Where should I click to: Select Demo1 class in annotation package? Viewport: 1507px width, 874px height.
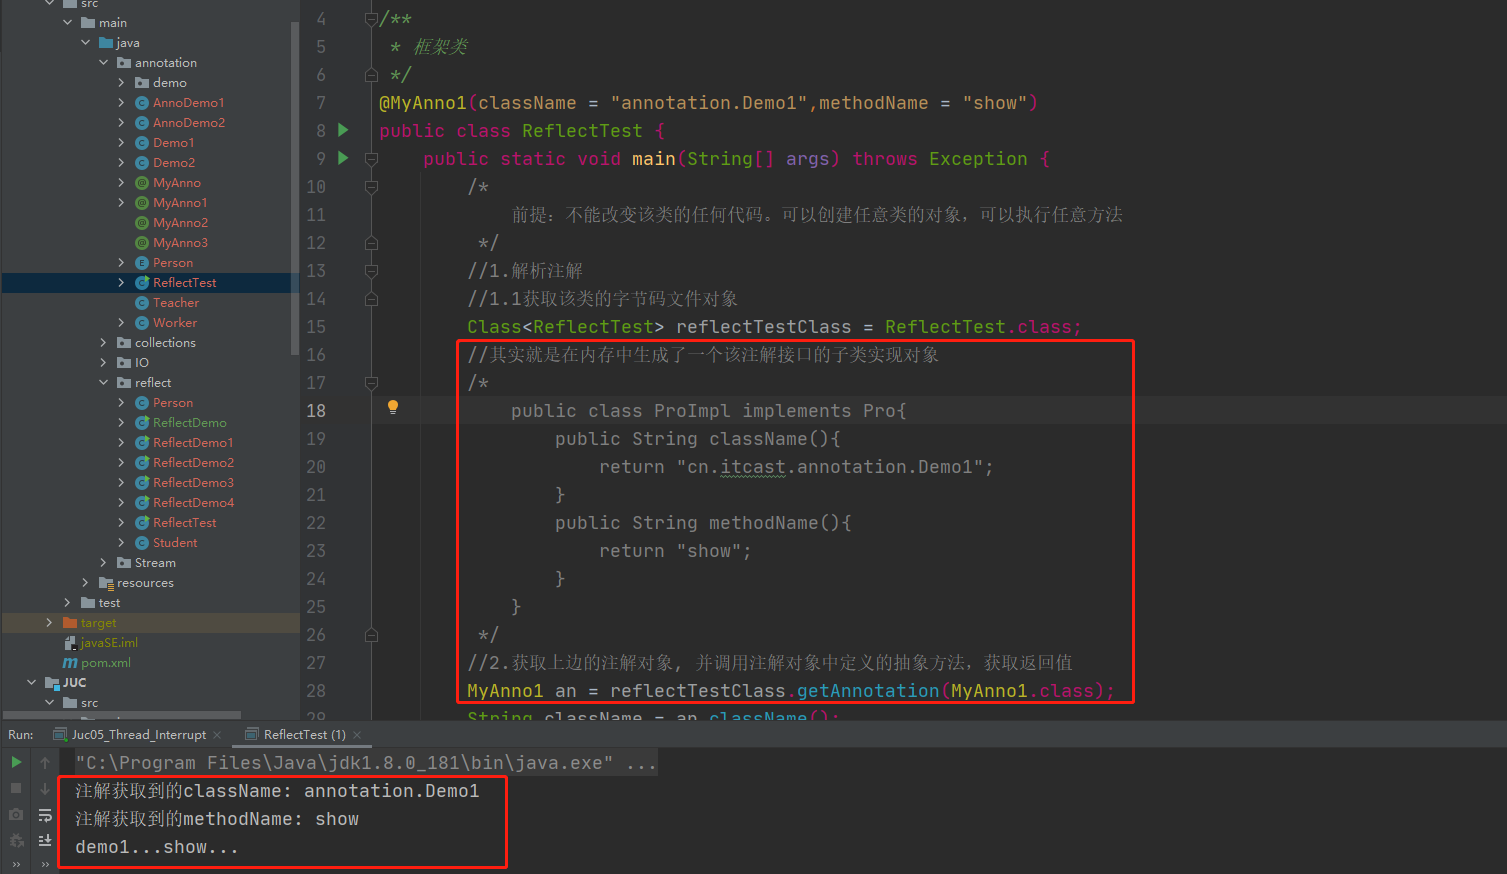173,142
